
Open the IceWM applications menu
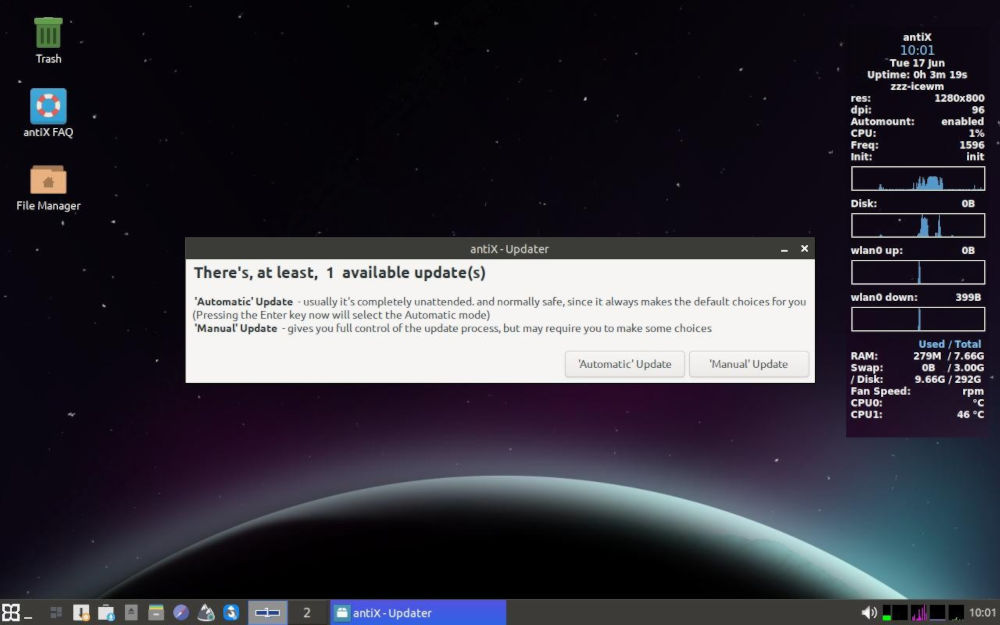[x=10, y=611]
